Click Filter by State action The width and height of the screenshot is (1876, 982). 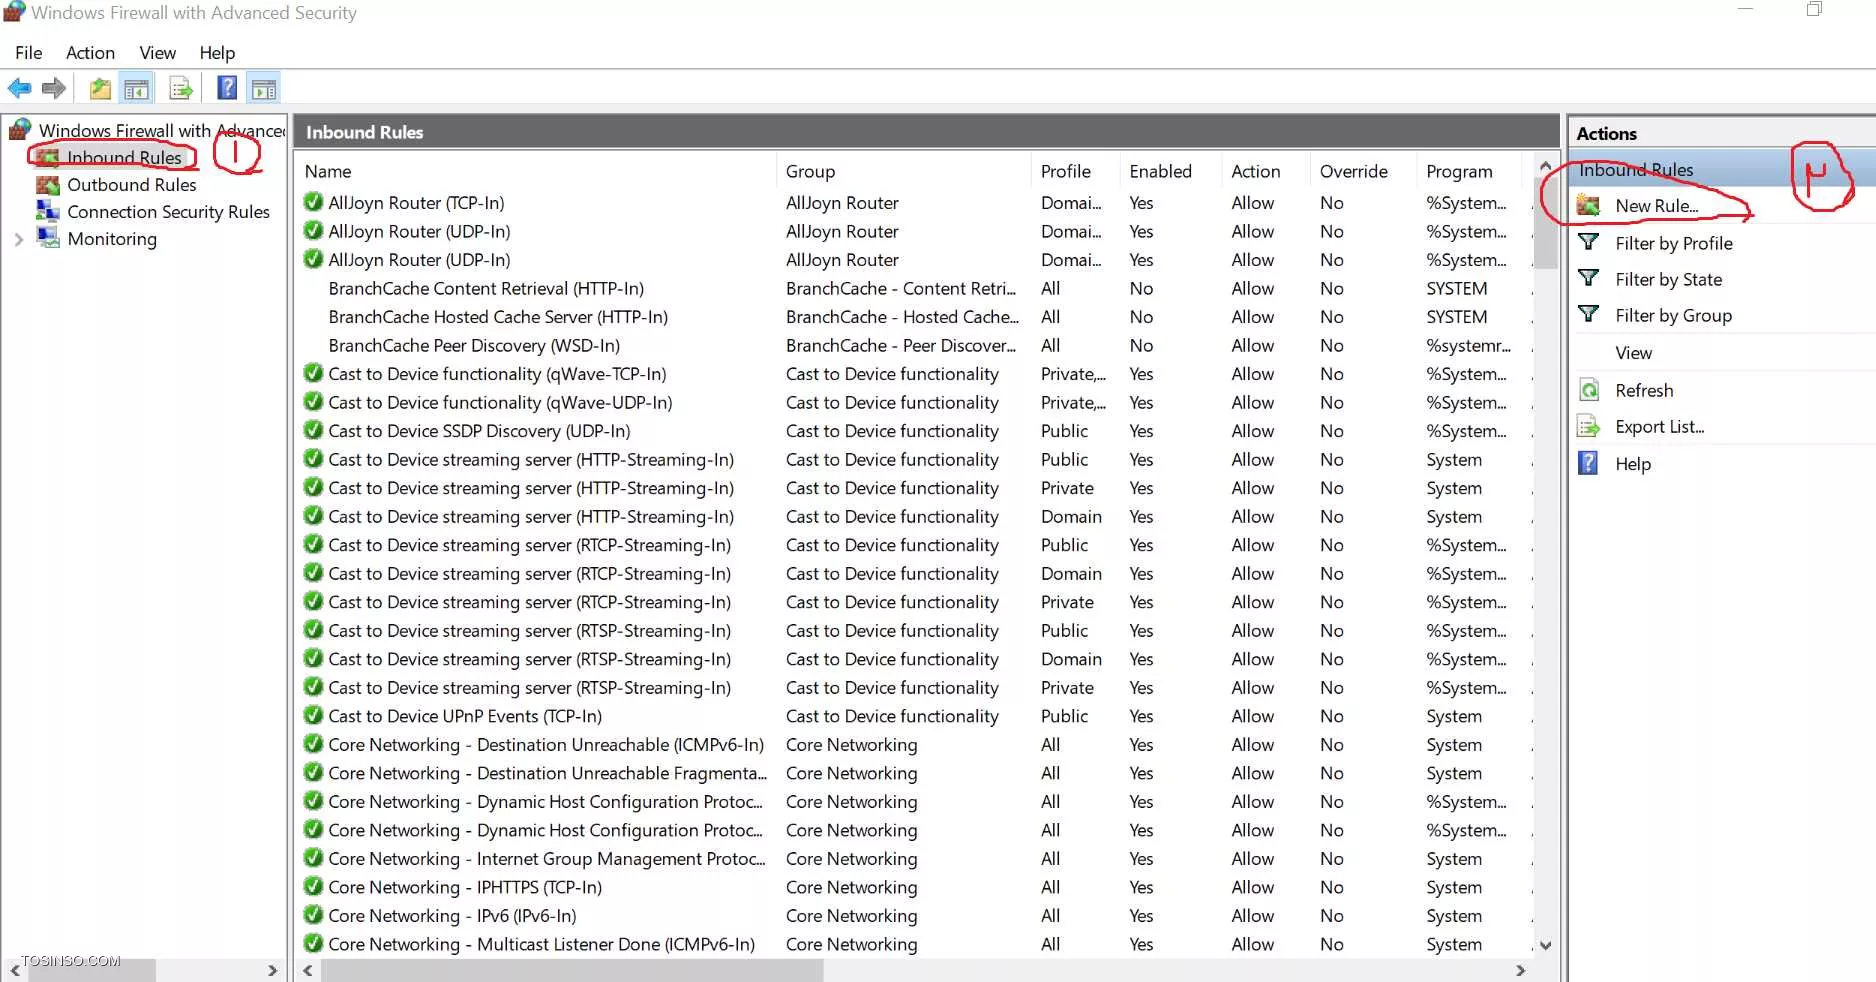click(x=1668, y=279)
